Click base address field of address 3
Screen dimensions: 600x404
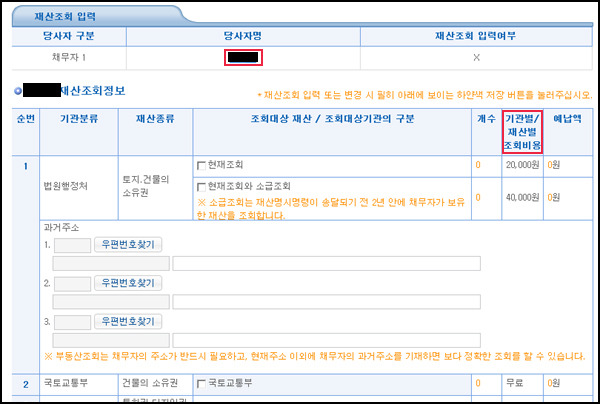[x=111, y=340]
